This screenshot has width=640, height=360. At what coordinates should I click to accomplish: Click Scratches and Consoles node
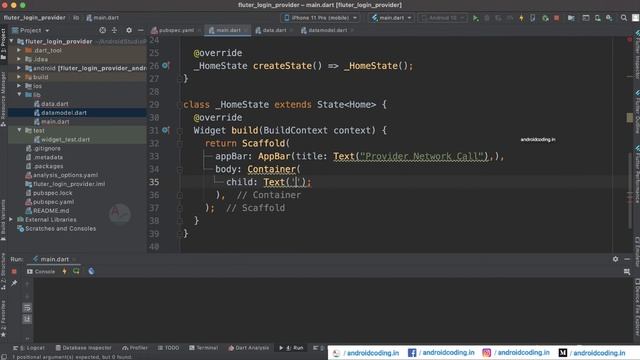(x=60, y=229)
